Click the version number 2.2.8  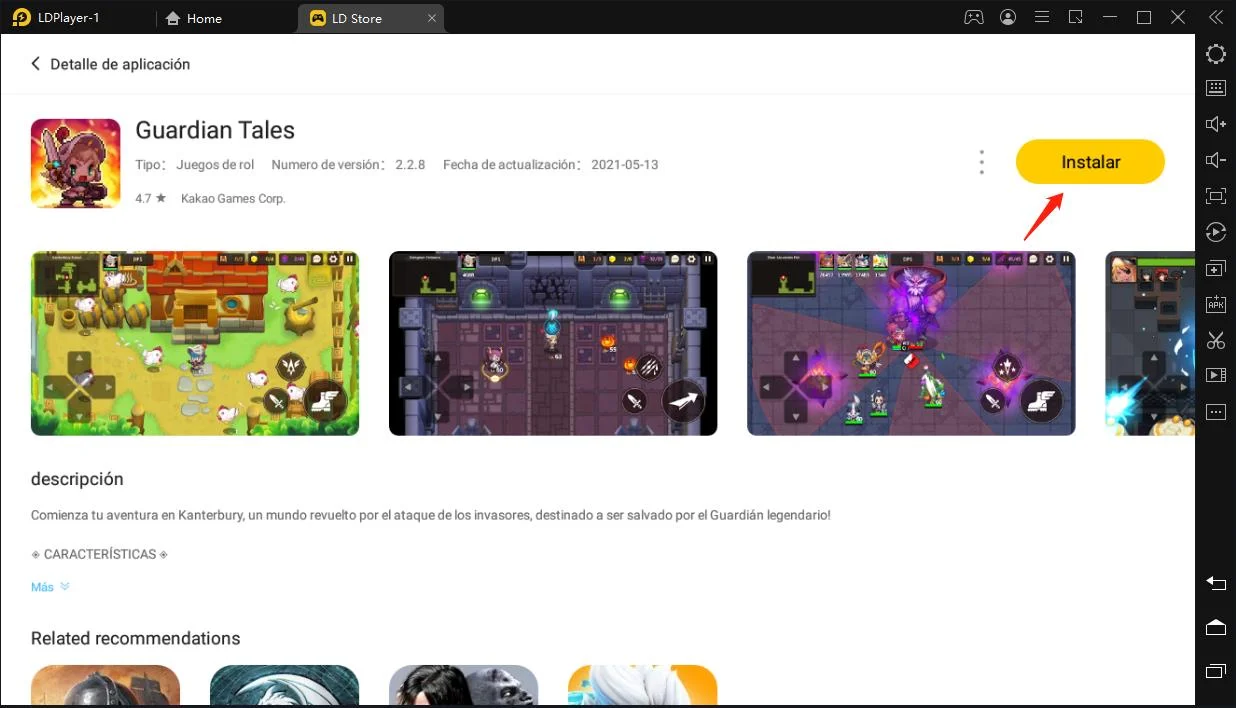pos(411,165)
